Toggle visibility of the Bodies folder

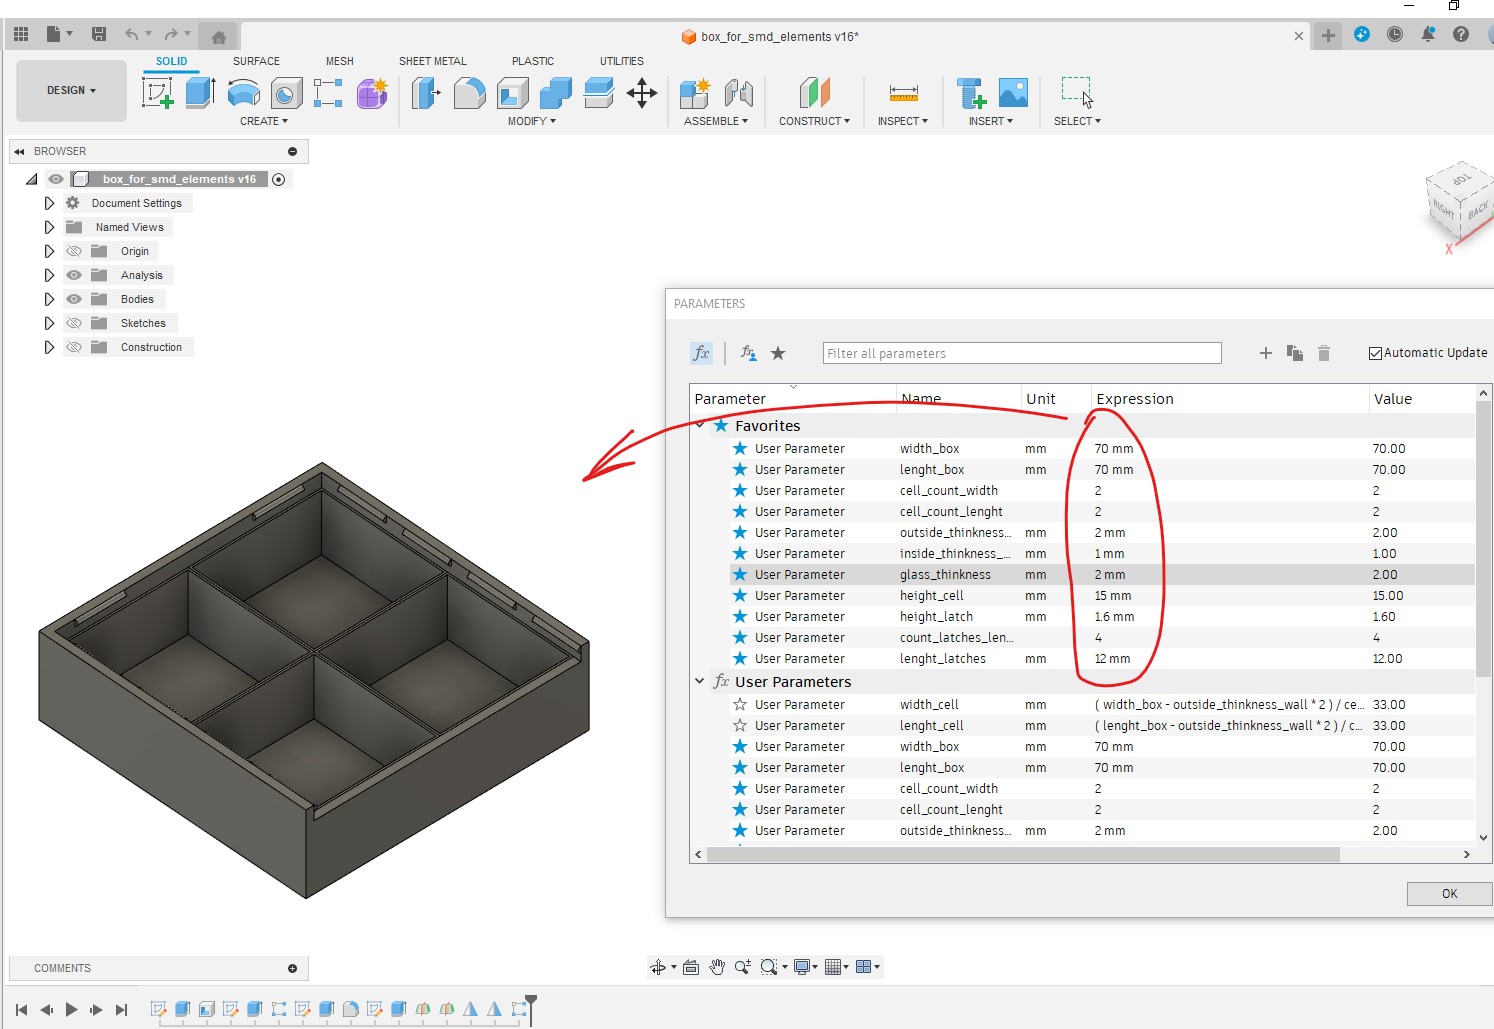pyautogui.click(x=73, y=298)
